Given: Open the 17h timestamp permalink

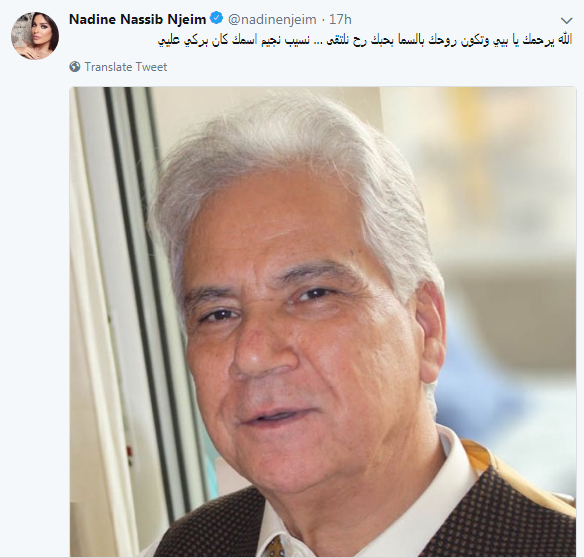Looking at the screenshot, I should click(x=340, y=19).
